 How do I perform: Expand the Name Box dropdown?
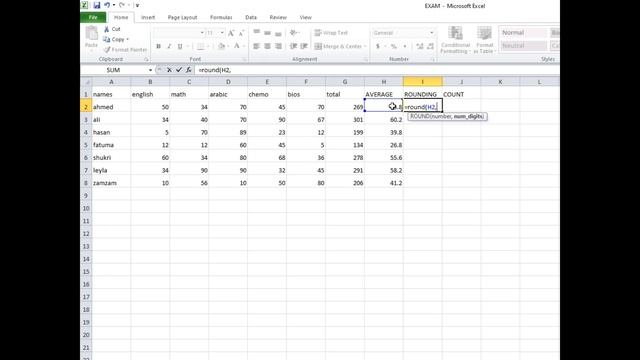150,70
